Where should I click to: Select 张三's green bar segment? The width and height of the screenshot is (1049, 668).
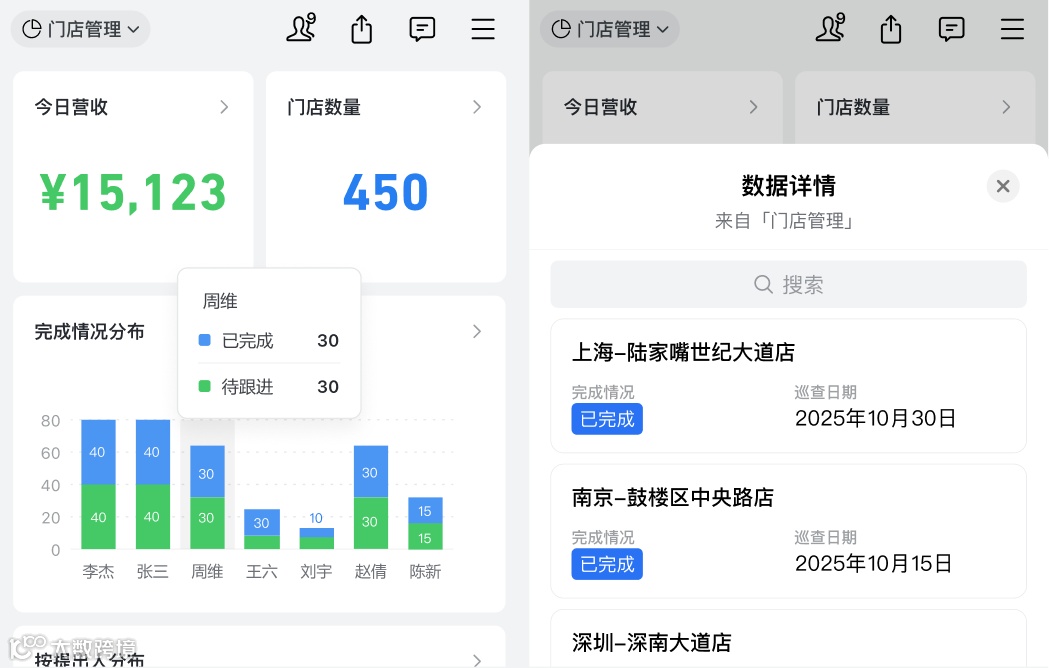point(153,517)
